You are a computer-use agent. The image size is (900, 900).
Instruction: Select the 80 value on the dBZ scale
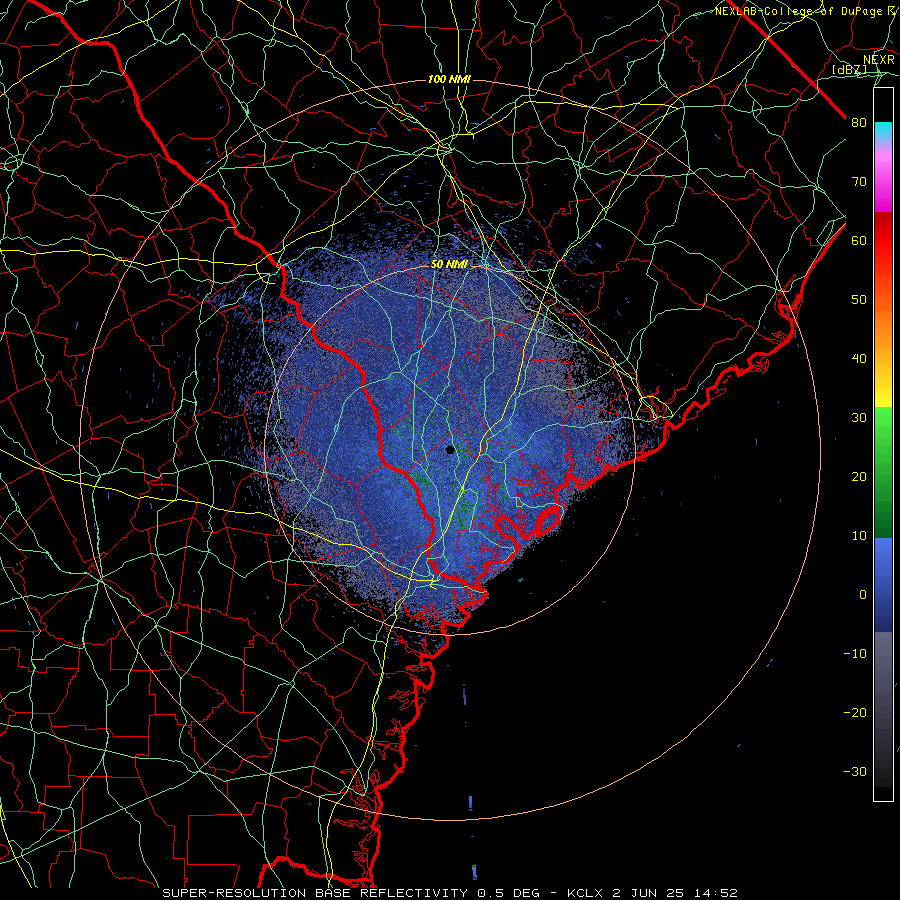coord(859,123)
